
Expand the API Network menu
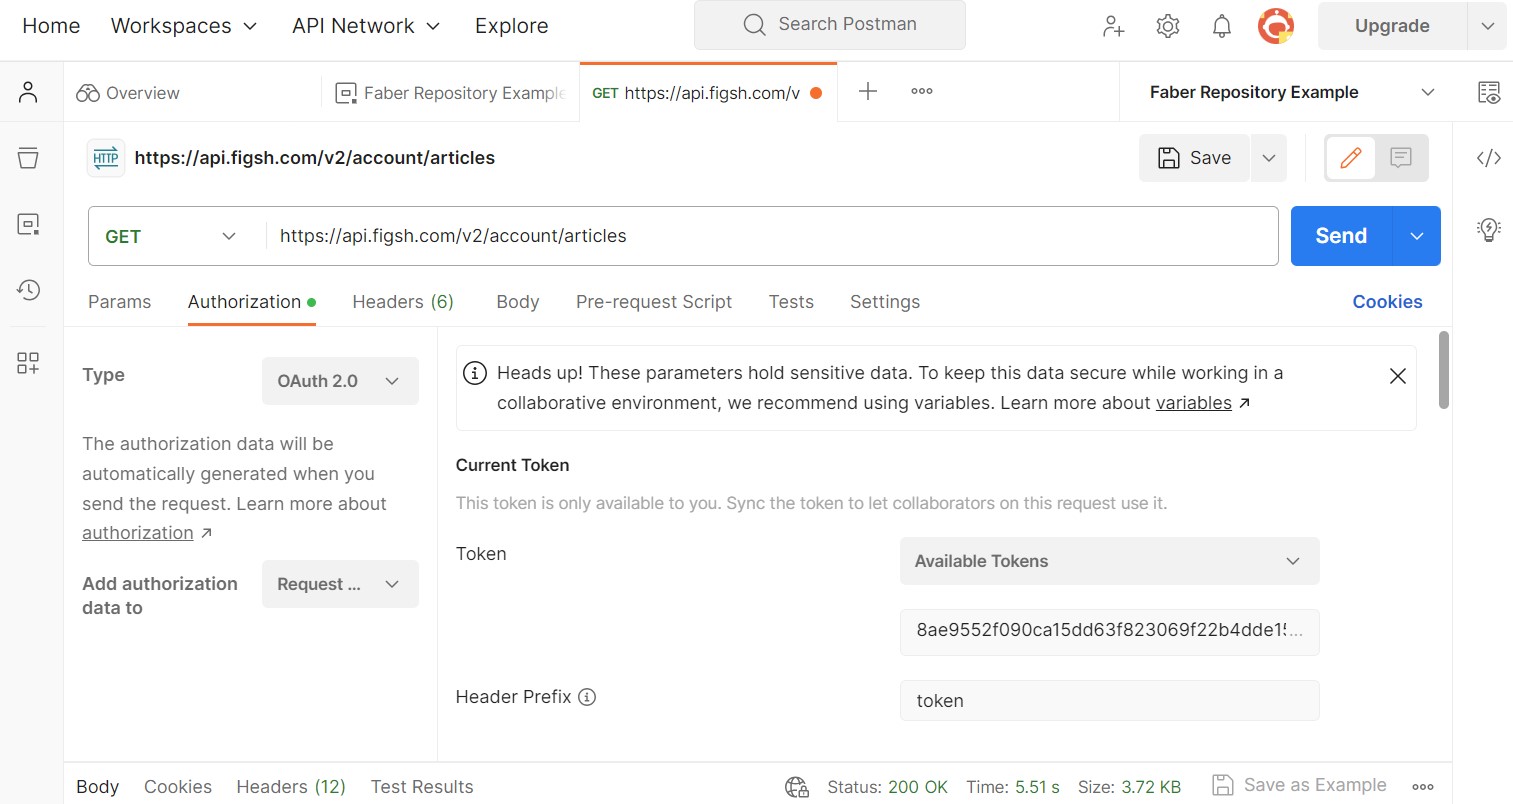(366, 26)
